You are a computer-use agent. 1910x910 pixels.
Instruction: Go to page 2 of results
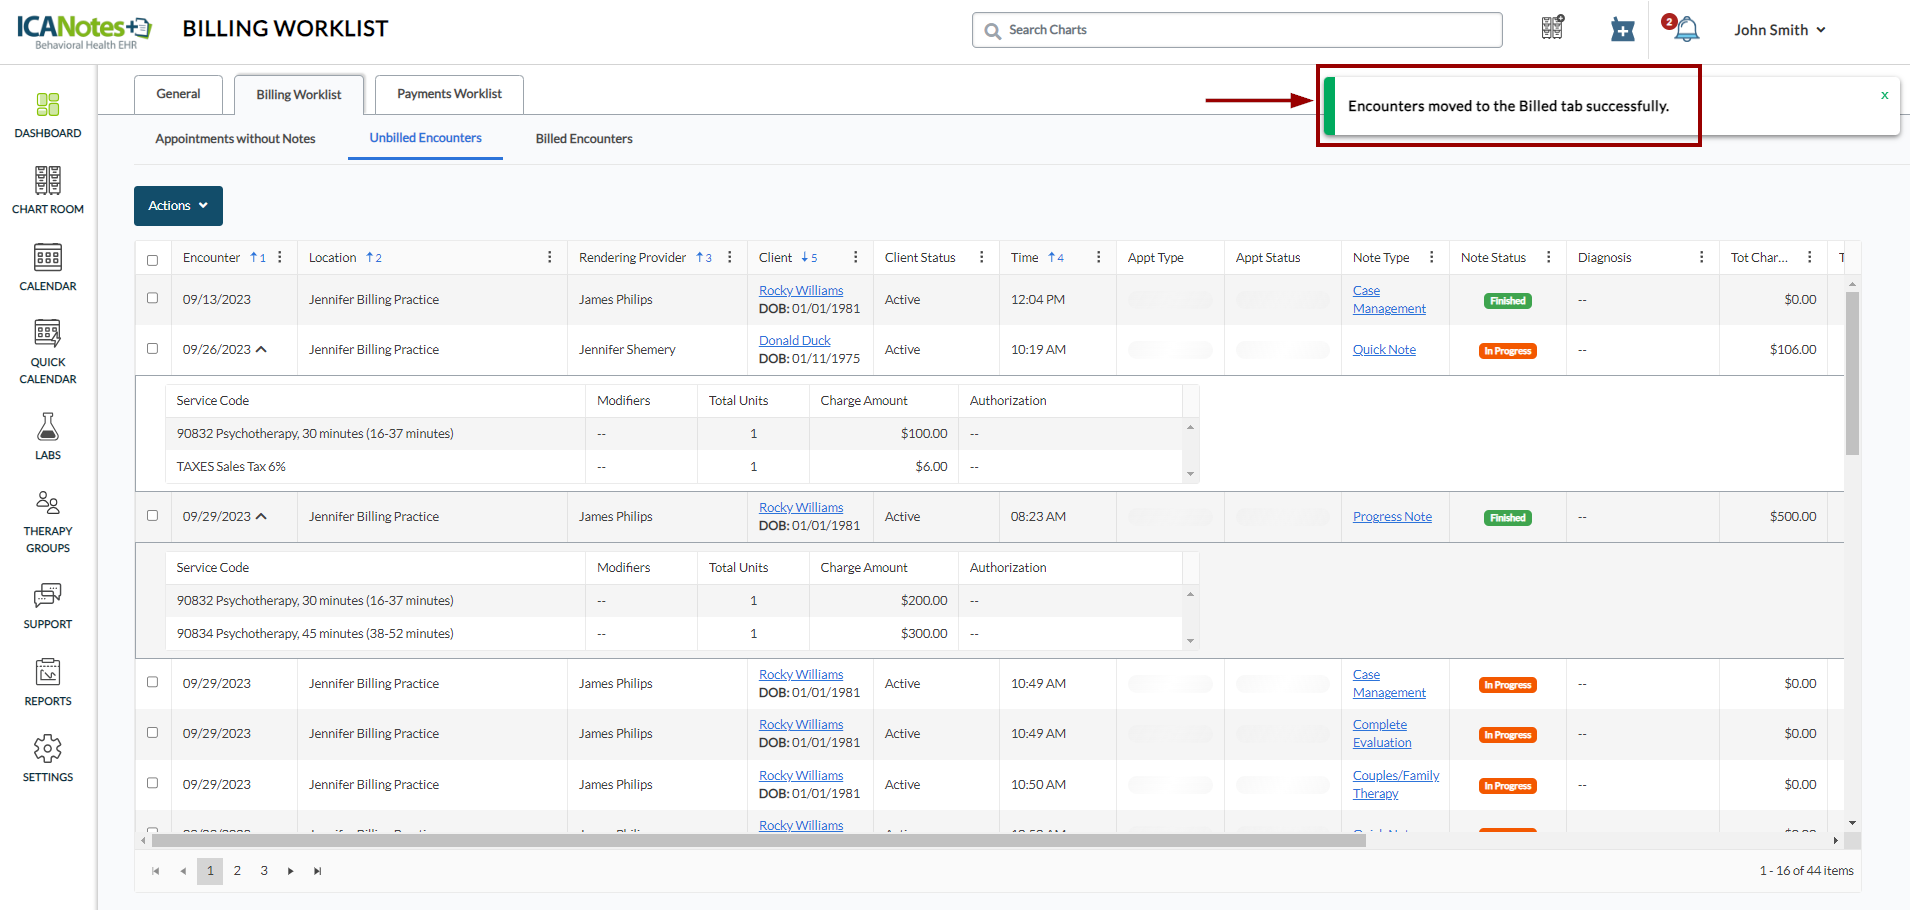click(237, 871)
